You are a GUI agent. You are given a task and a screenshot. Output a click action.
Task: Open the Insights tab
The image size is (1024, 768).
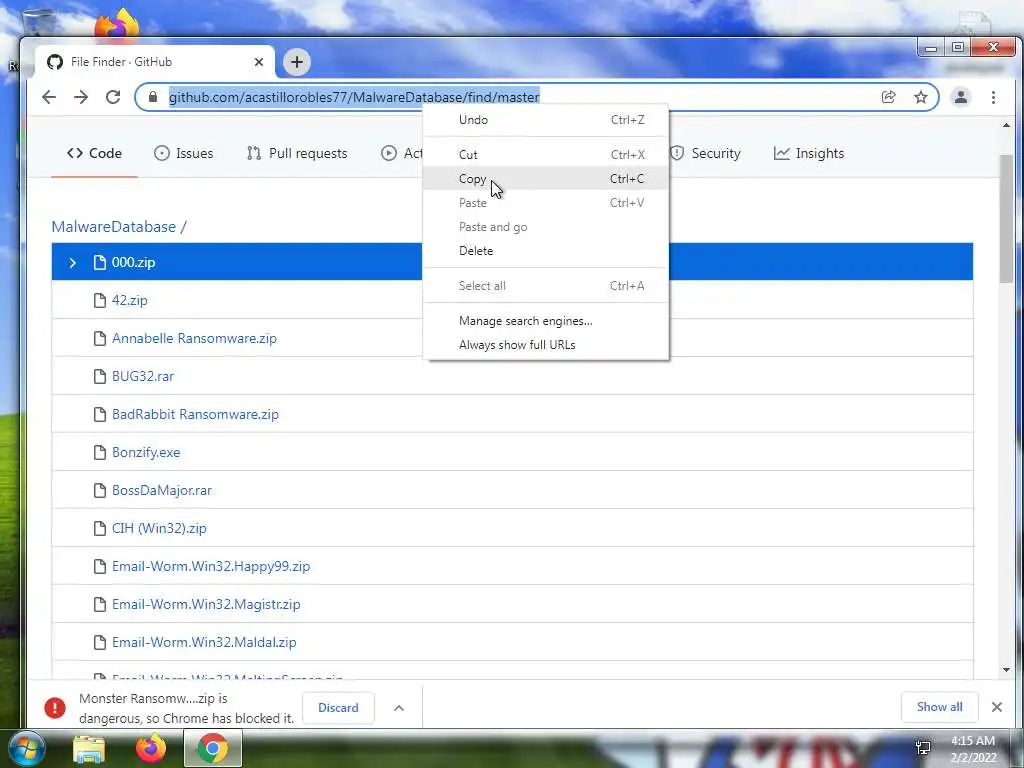[809, 153]
